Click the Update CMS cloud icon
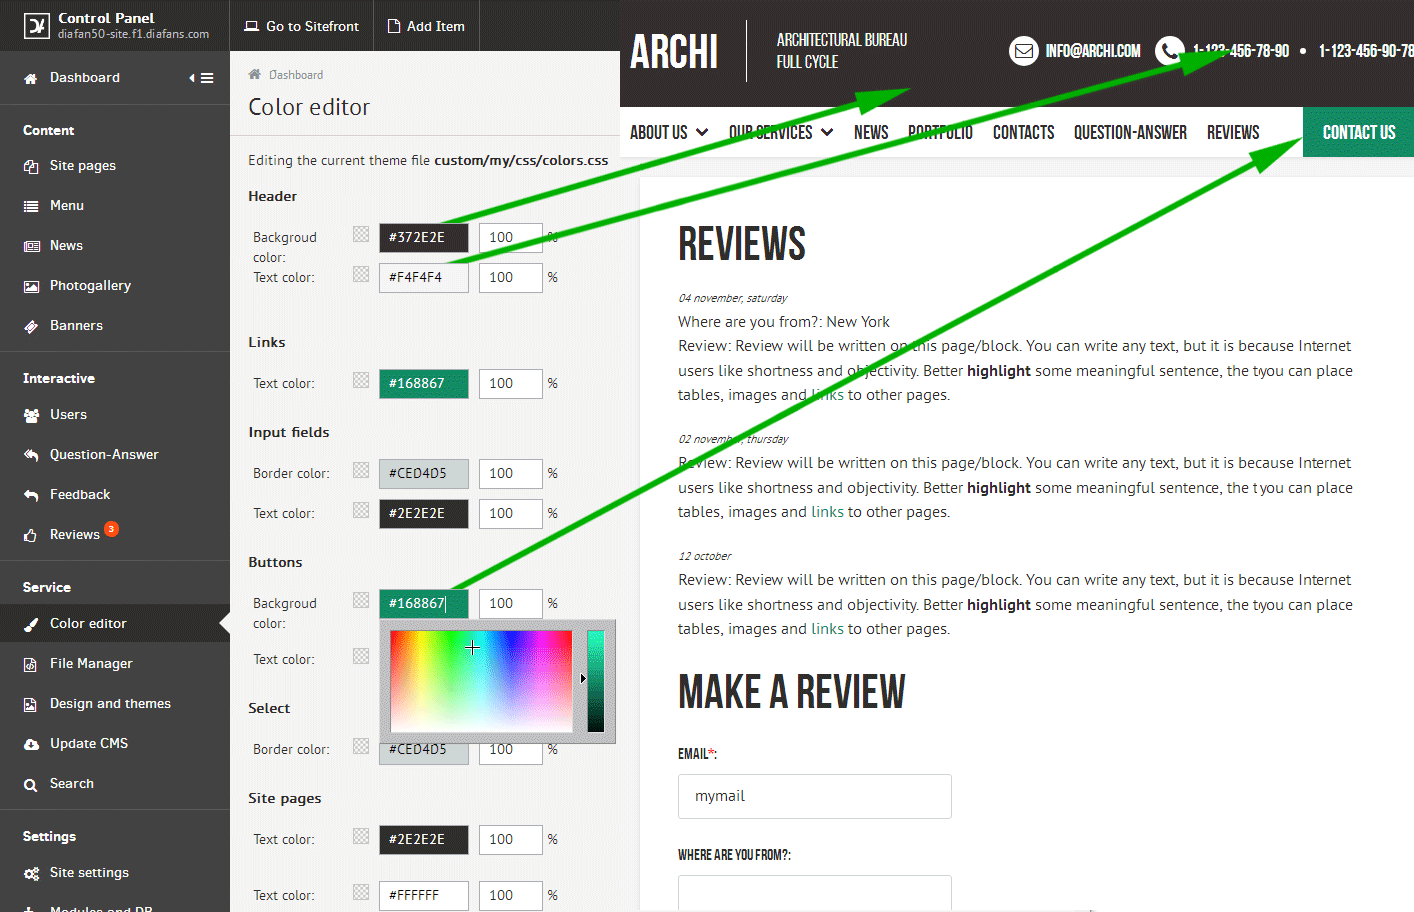 (x=31, y=744)
